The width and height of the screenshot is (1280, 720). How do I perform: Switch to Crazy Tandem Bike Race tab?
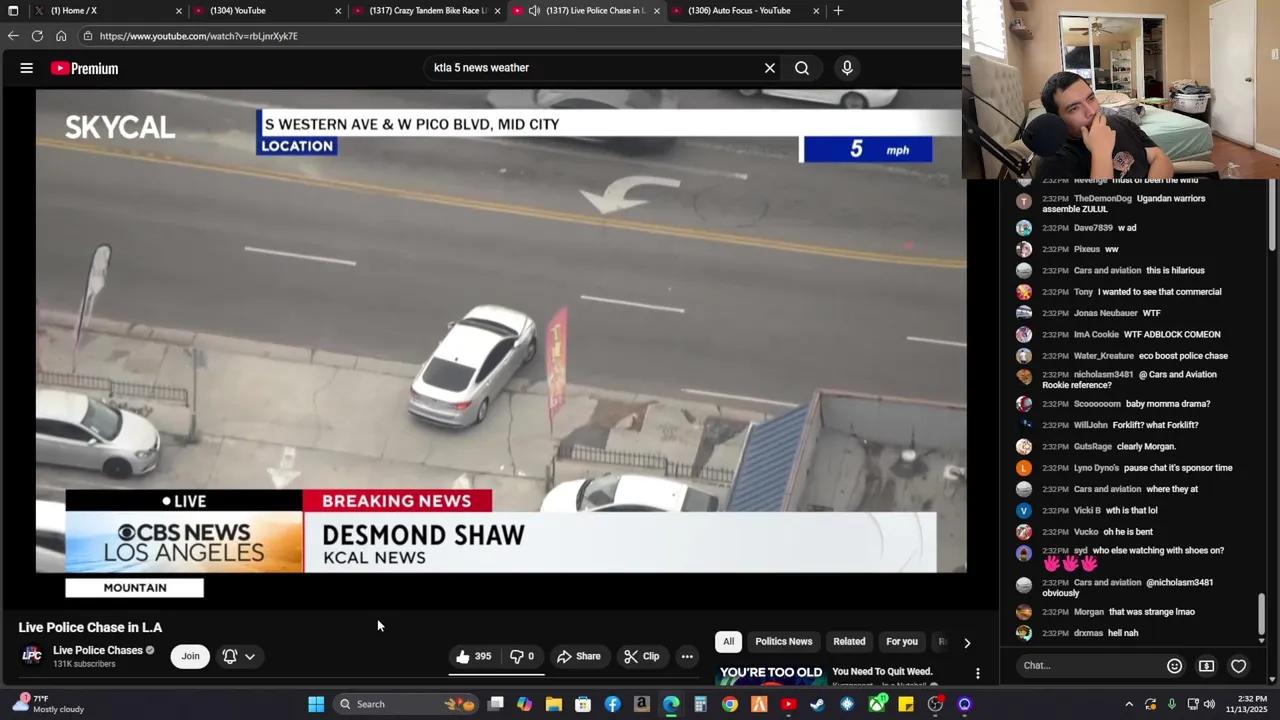[427, 11]
